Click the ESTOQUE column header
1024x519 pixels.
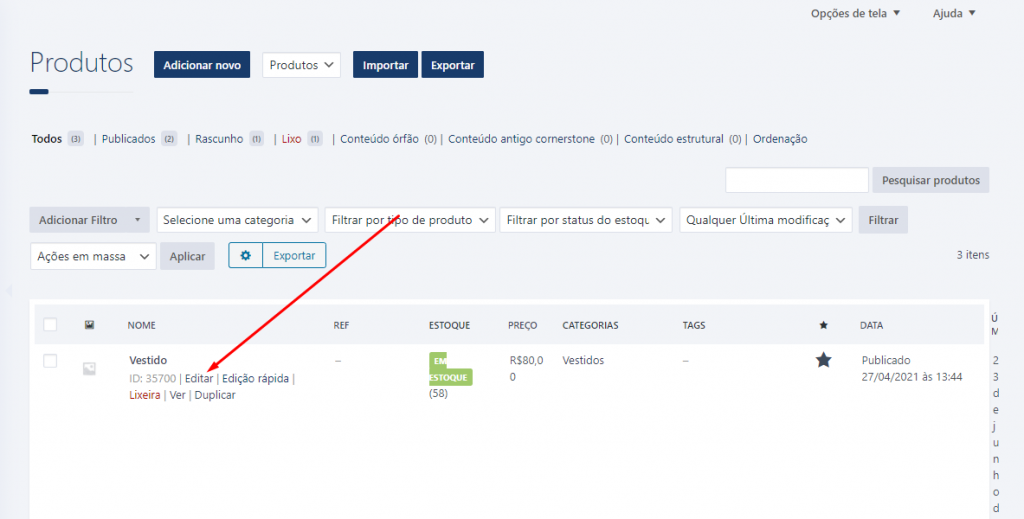click(x=449, y=325)
